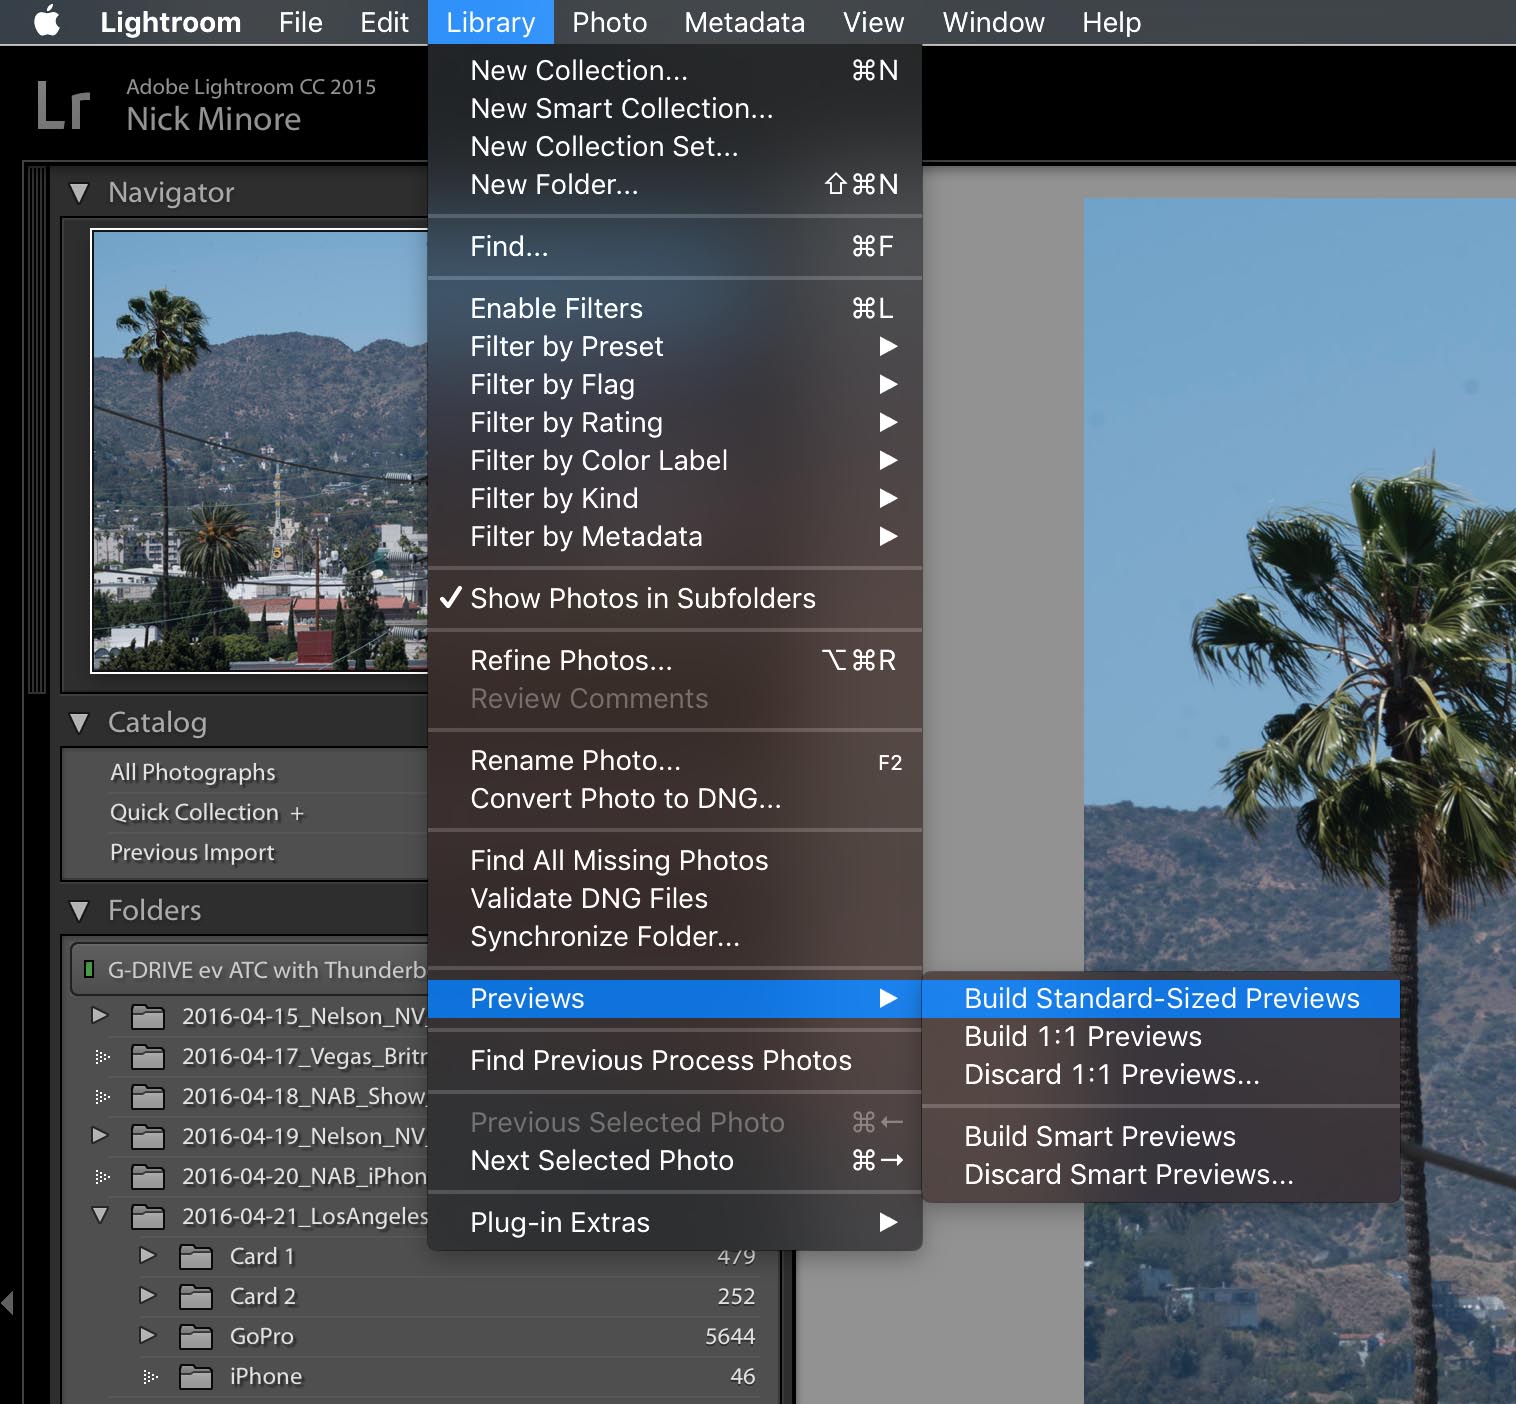This screenshot has height=1404, width=1516.
Task: Select Rename Photo menu item
Action: 675,760
